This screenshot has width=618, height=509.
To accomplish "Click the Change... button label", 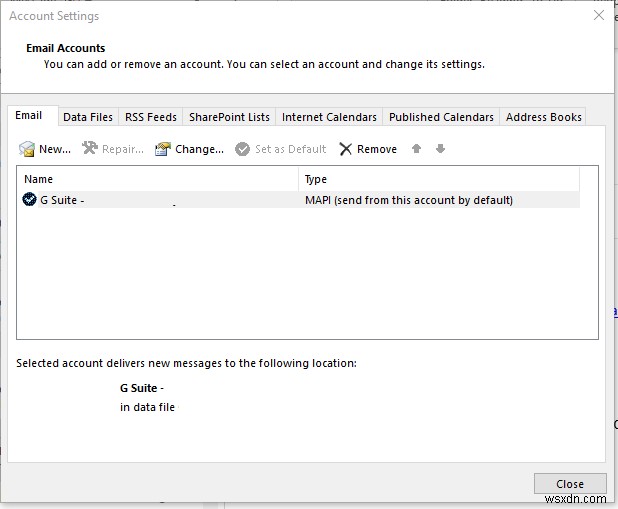I will (199, 149).
